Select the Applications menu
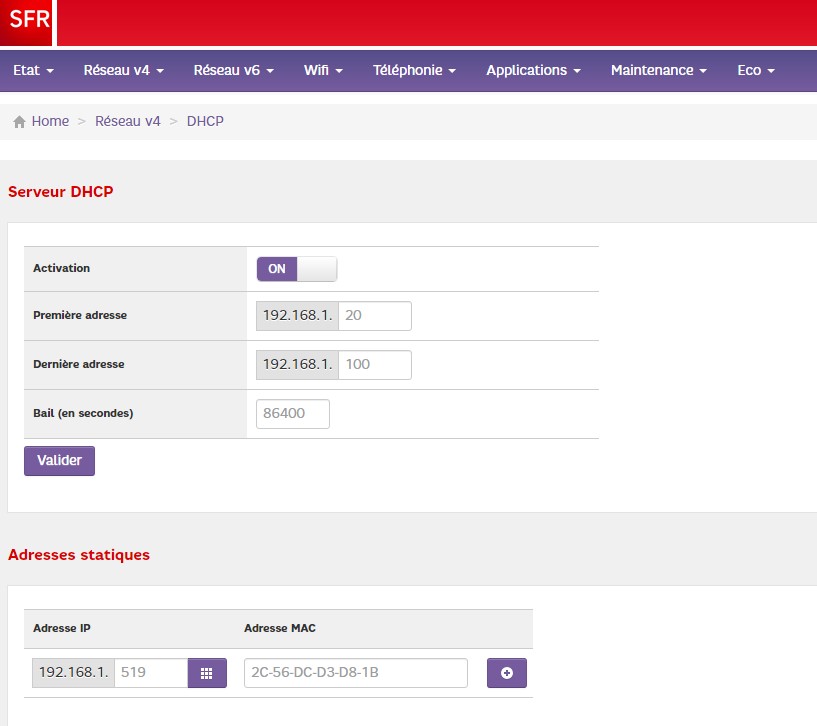Screen dimensions: 817x726 (533, 70)
